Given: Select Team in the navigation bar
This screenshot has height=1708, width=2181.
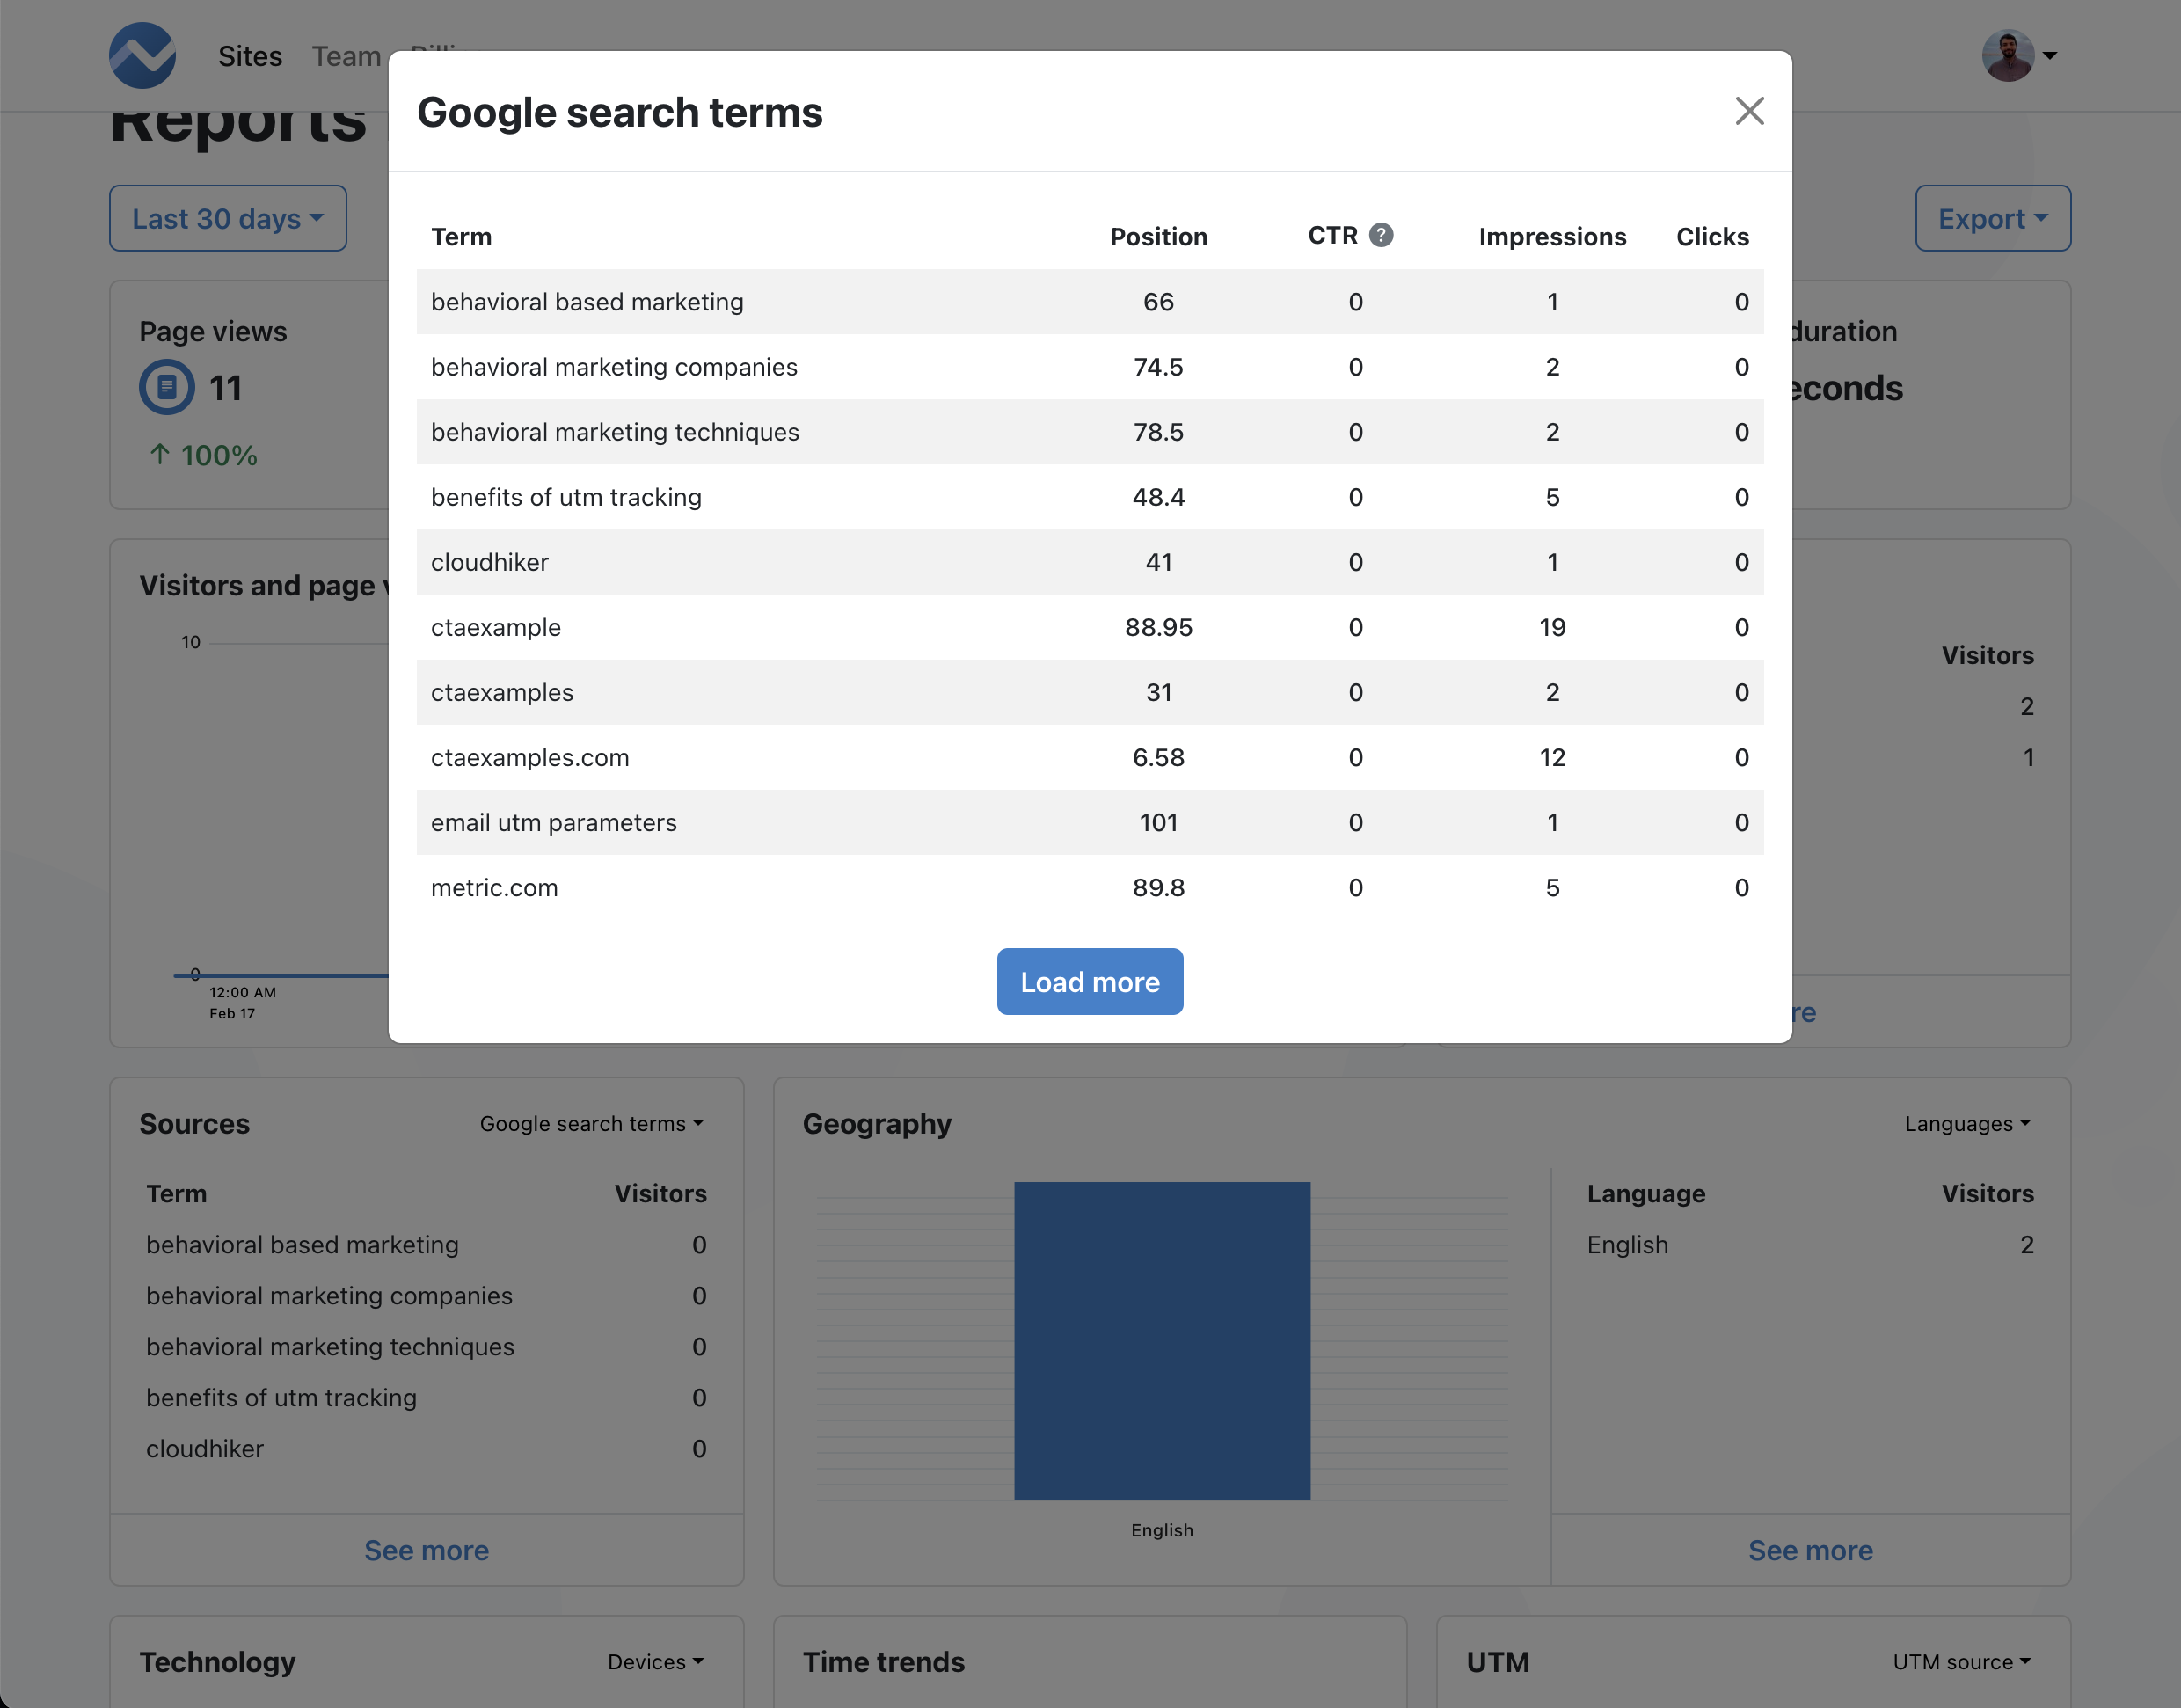Looking at the screenshot, I should click(x=347, y=56).
